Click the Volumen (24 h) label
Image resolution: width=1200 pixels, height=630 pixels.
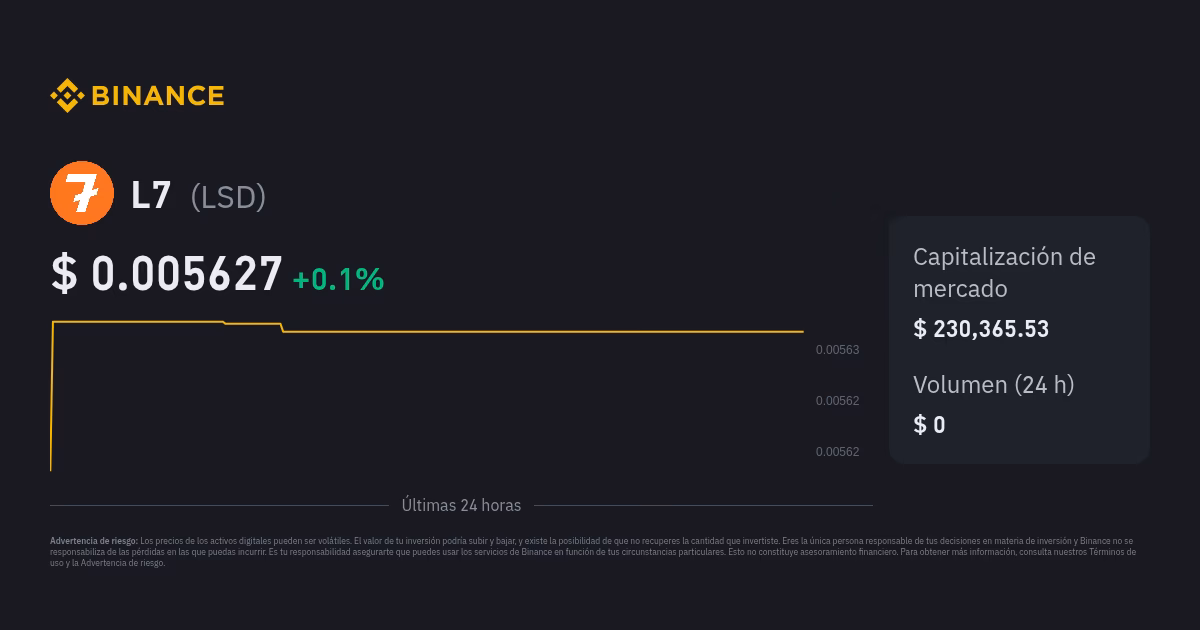(994, 385)
